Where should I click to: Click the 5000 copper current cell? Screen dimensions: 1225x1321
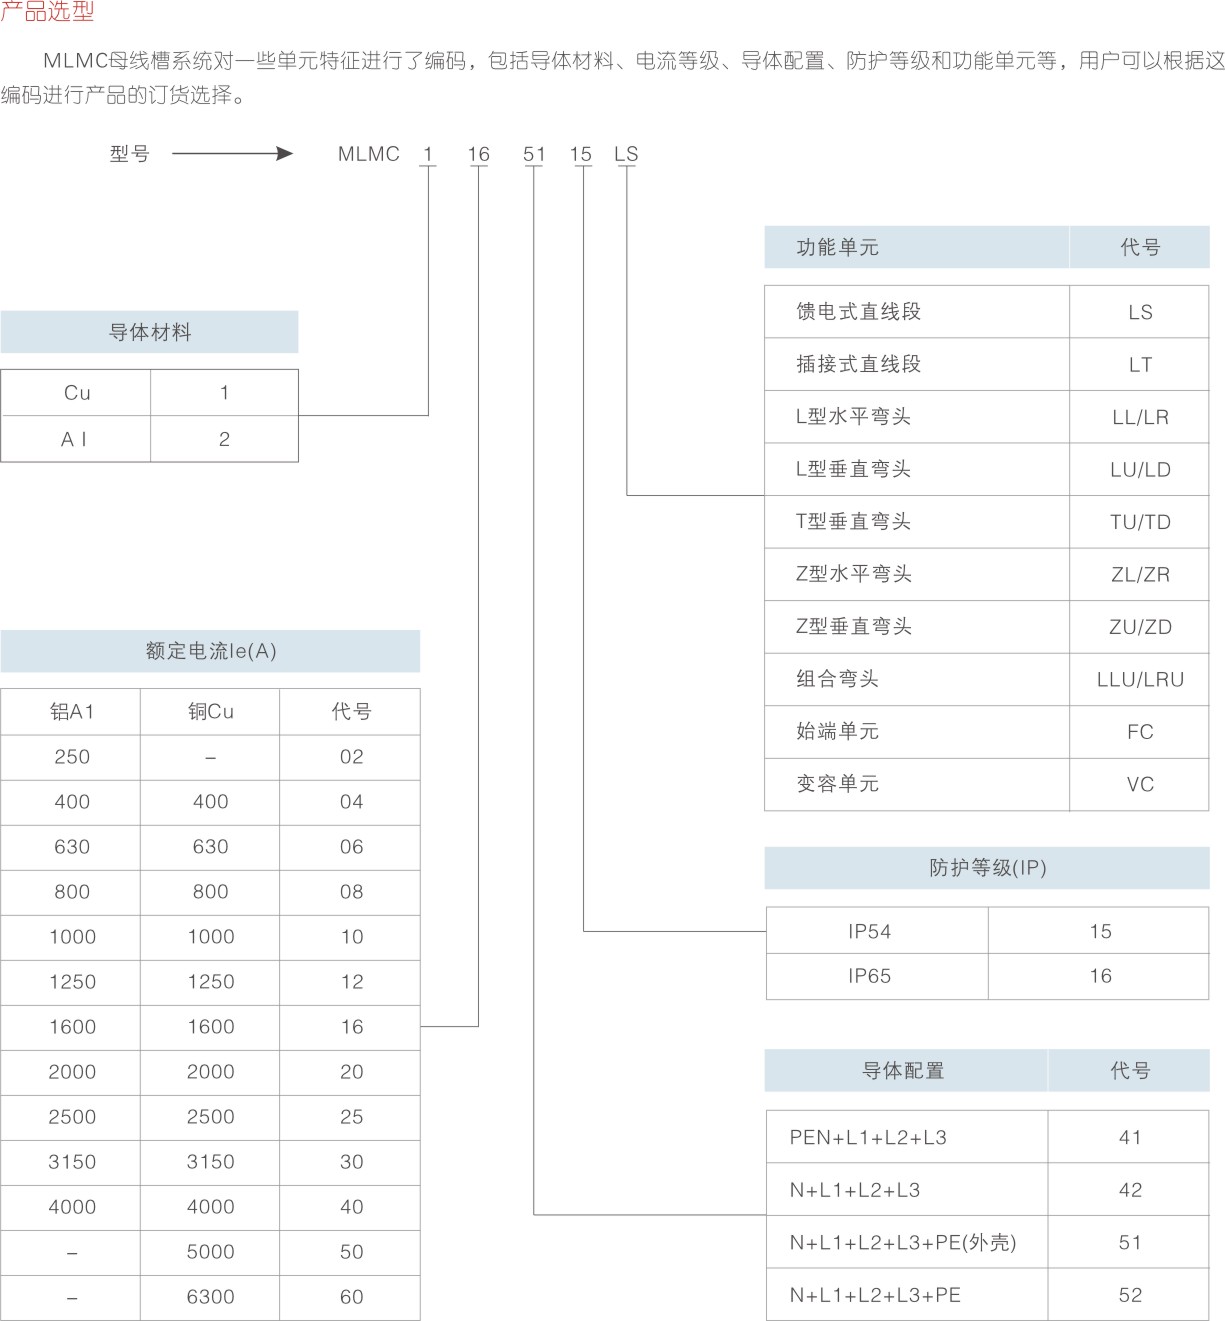coord(210,1252)
